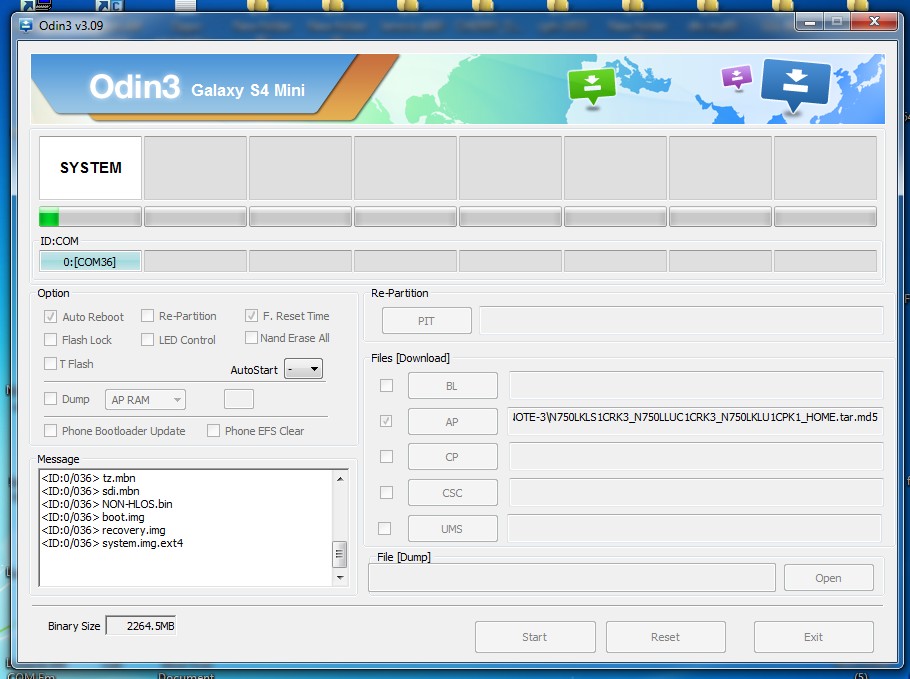Enable the Flash Lock option
910x679 pixels.
pyautogui.click(x=50, y=340)
